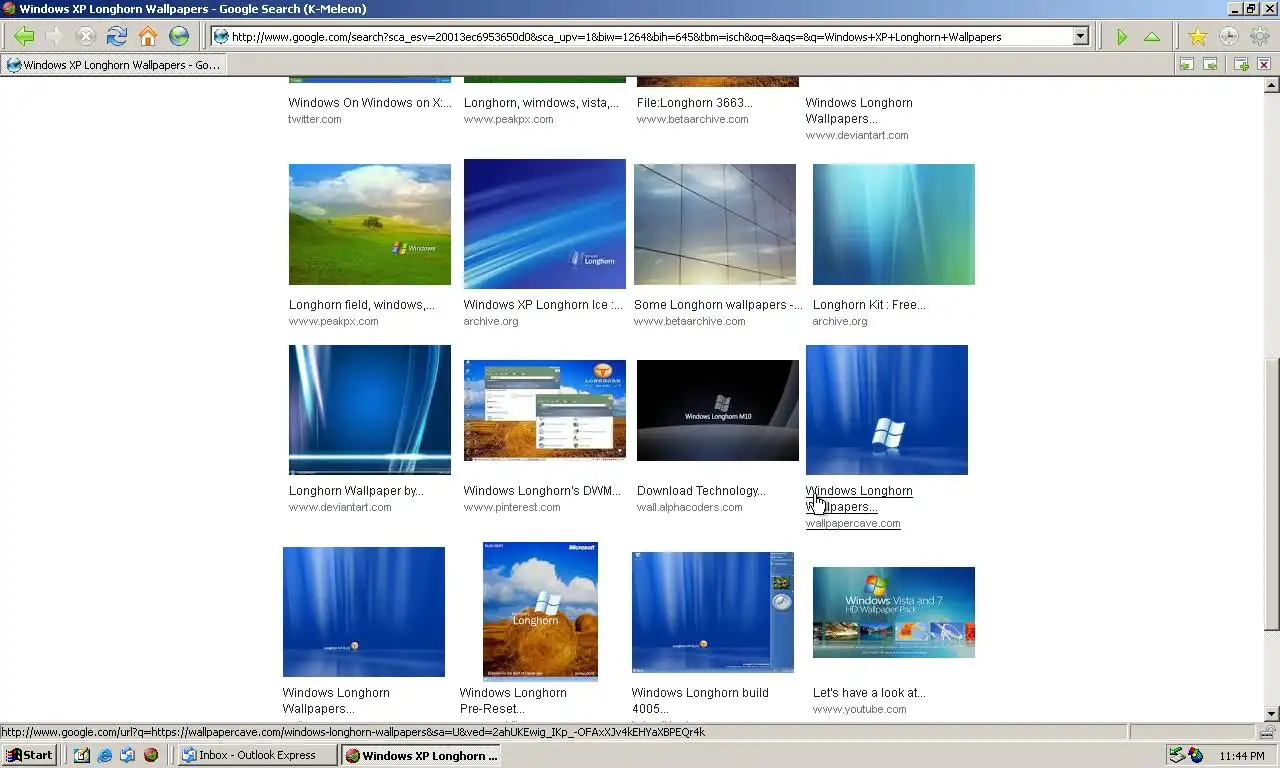Open the glass panels Longhorn wallpaper thumbnail
Screen dimensions: 1280x768
[715, 224]
